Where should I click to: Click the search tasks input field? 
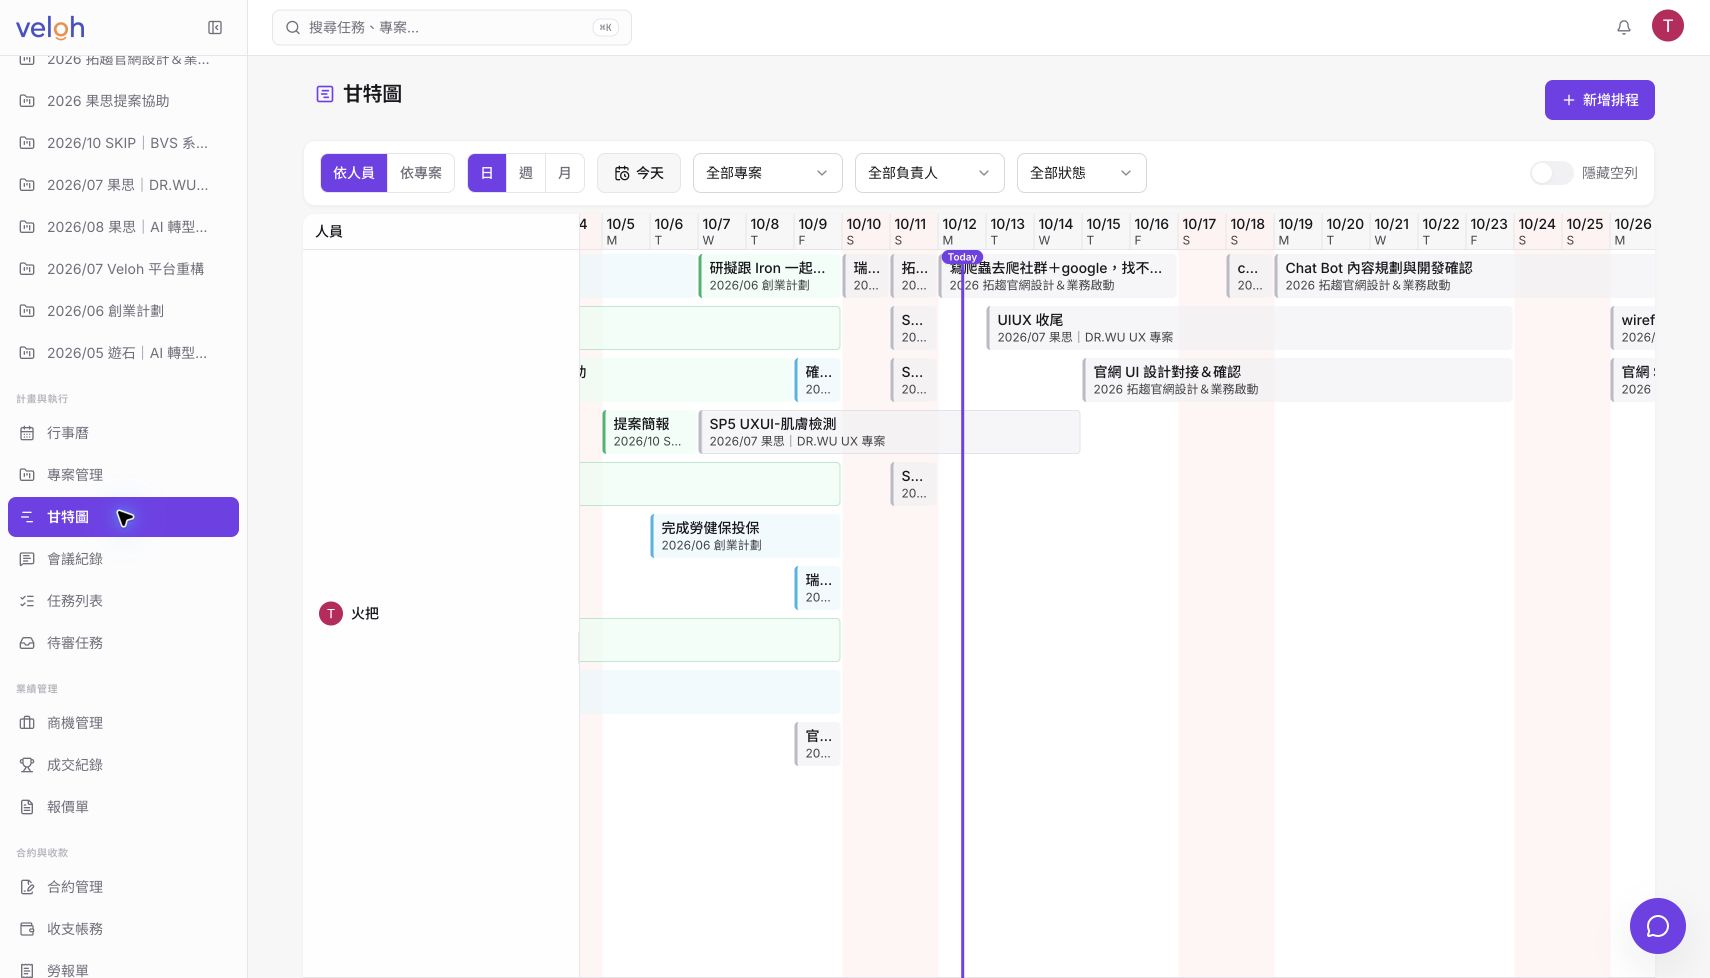tap(452, 28)
